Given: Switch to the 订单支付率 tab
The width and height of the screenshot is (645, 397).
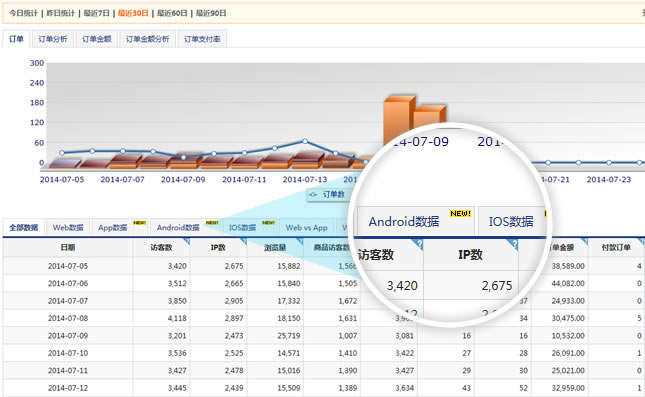Looking at the screenshot, I should coord(202,39).
